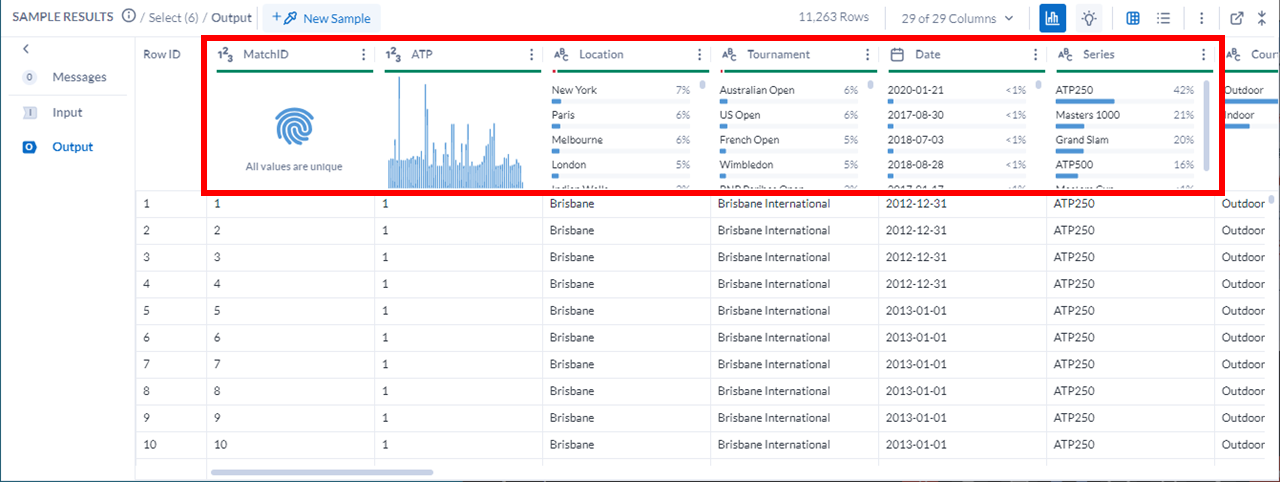Open MatchID column options menu

coord(363,55)
